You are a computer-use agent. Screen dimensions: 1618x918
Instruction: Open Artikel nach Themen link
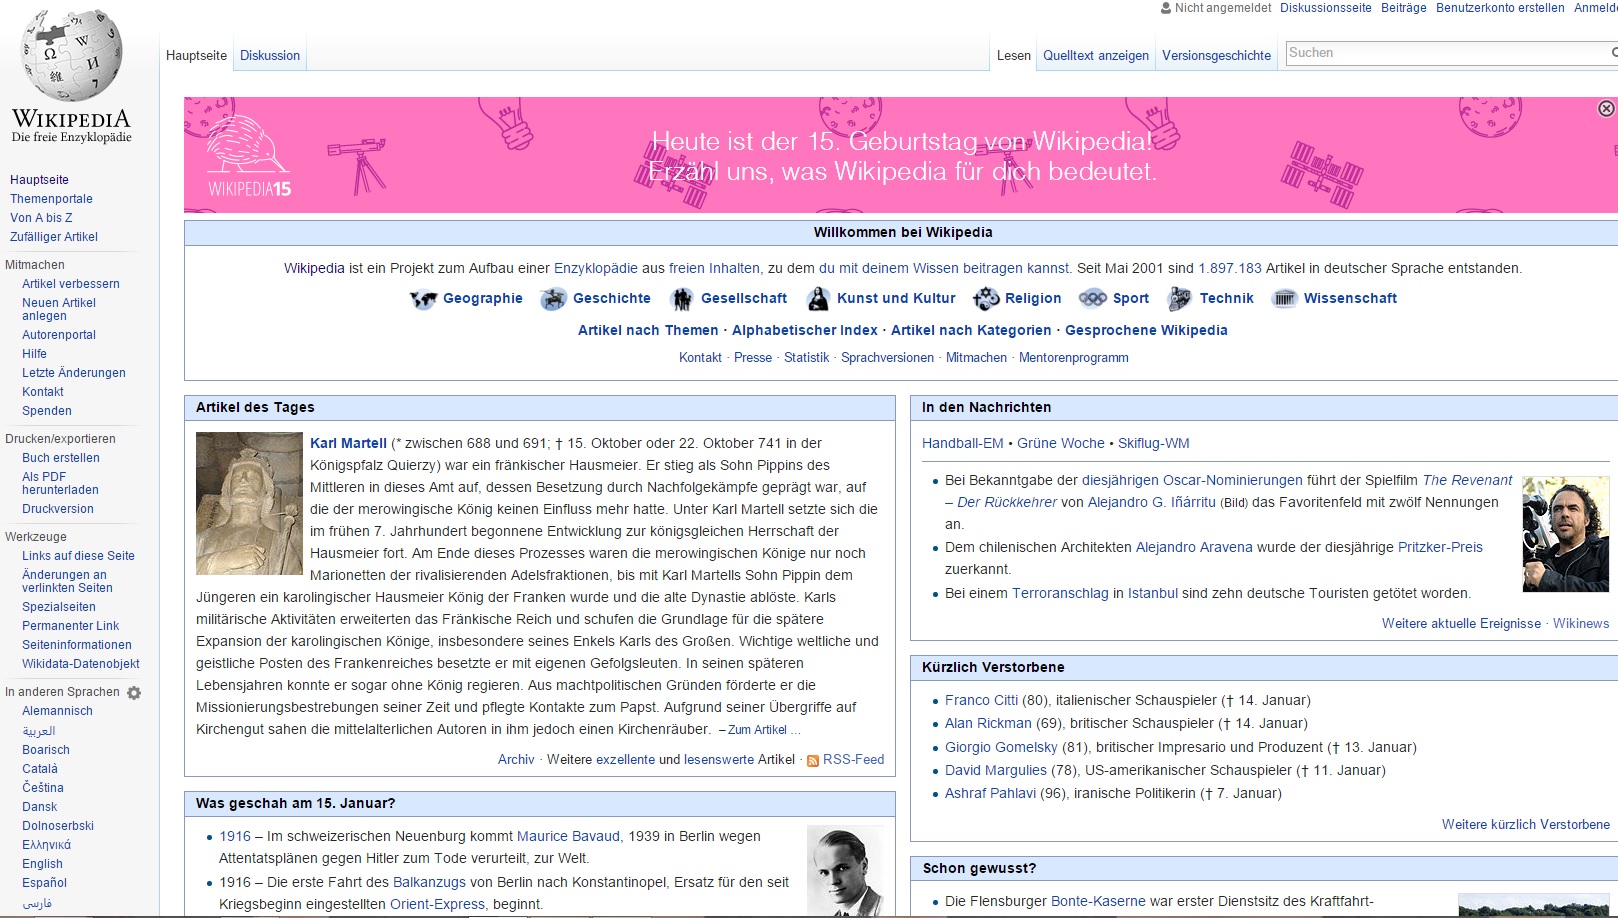click(x=648, y=330)
